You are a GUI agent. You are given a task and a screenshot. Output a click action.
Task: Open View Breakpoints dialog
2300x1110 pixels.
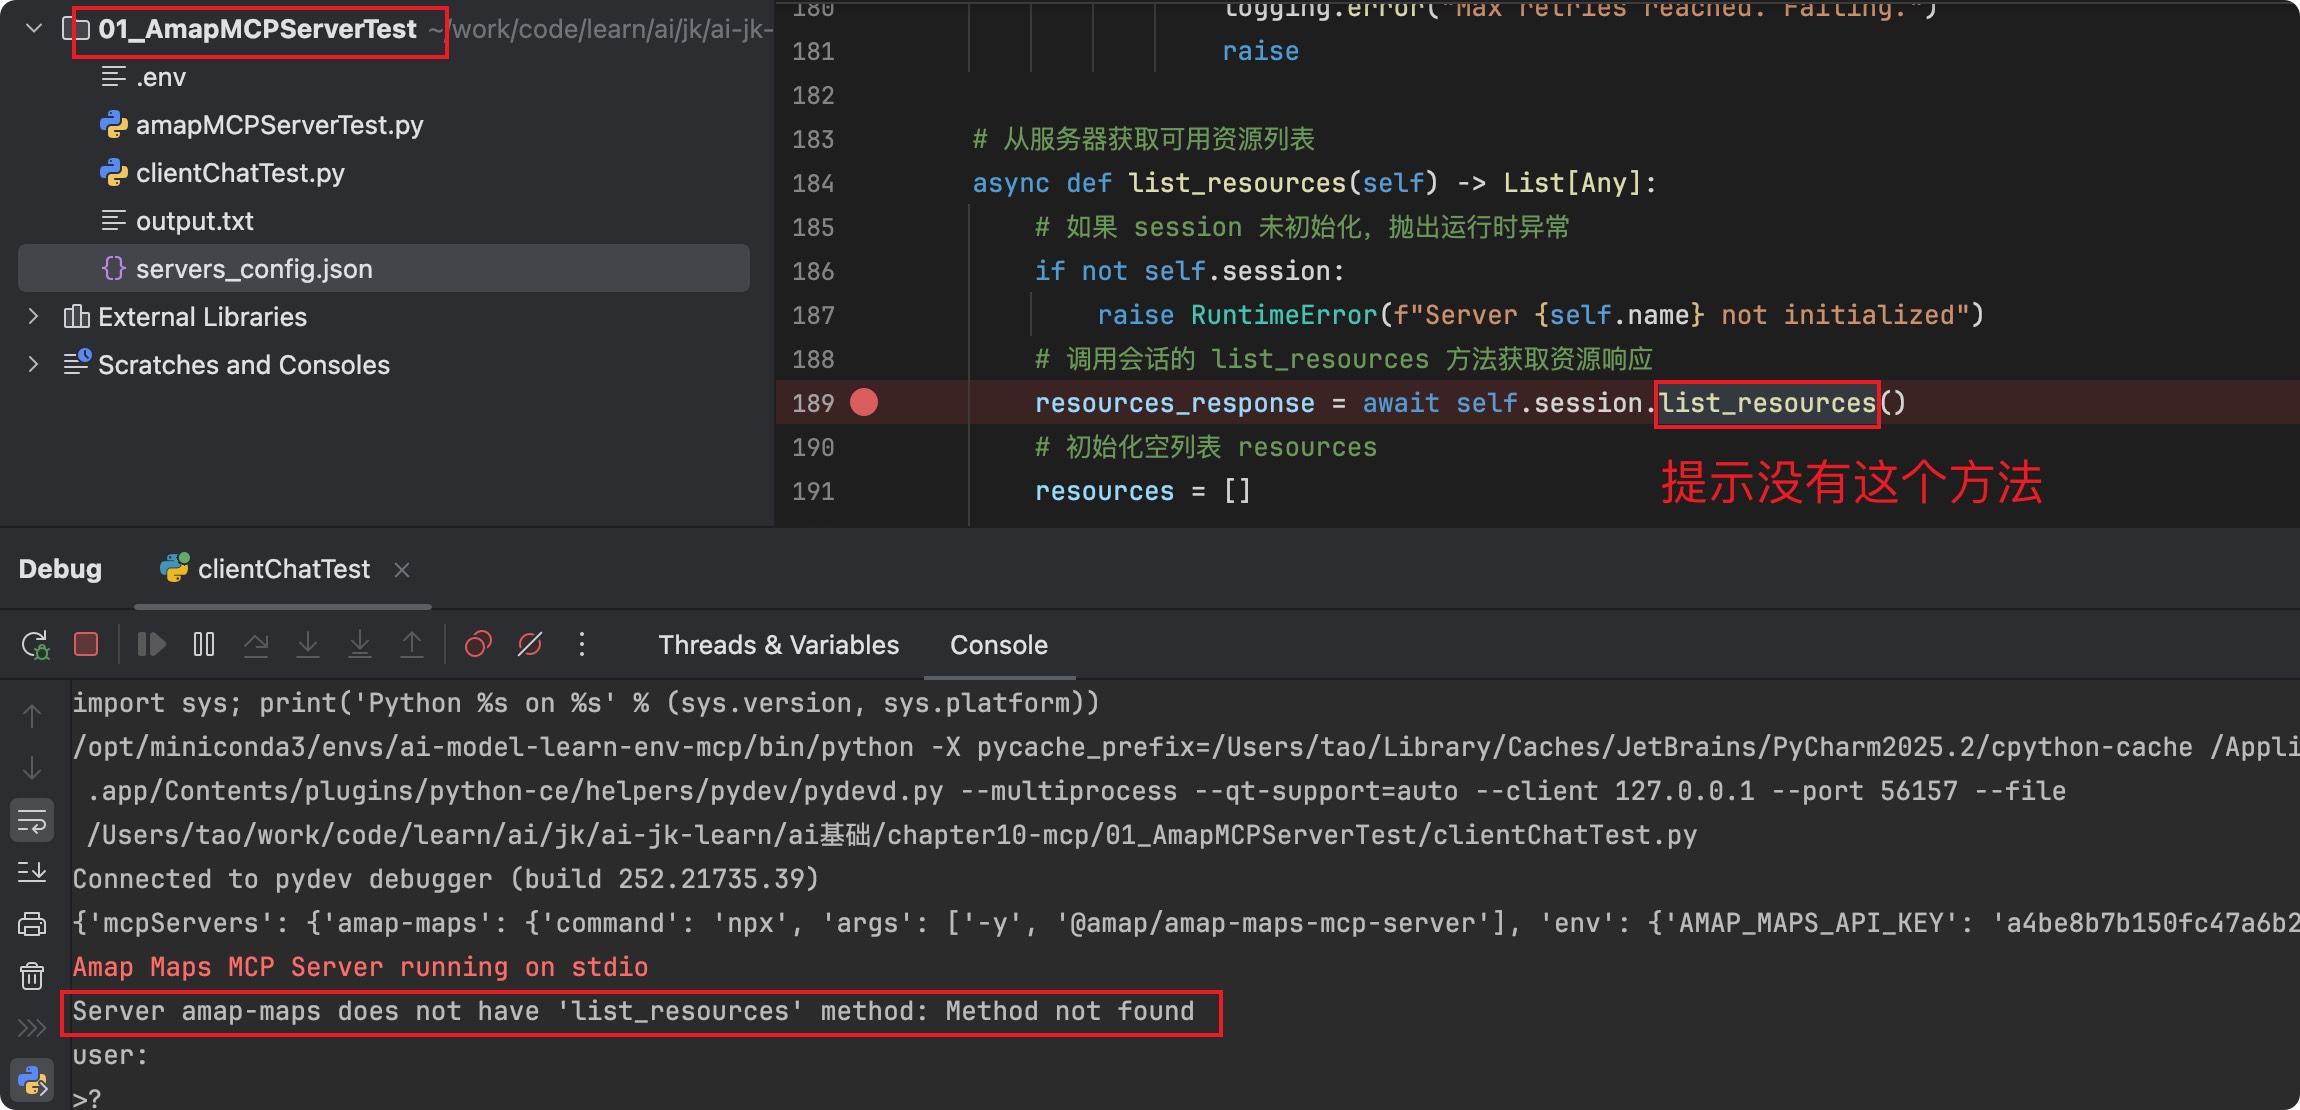pos(478,644)
